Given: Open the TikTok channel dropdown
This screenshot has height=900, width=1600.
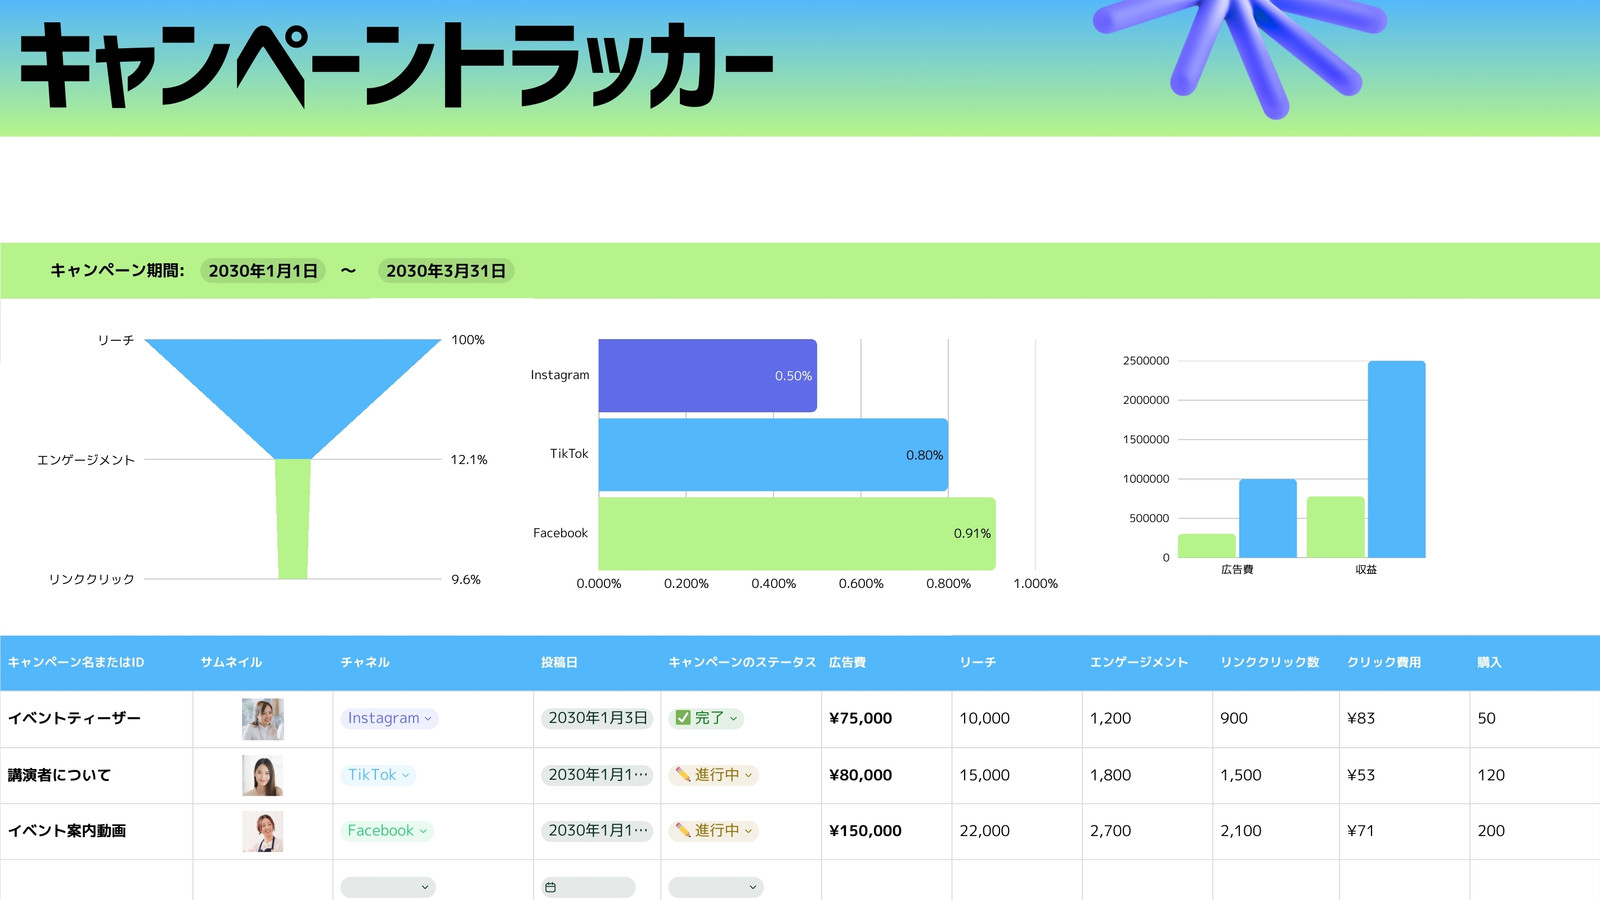Looking at the screenshot, I should pyautogui.click(x=378, y=775).
